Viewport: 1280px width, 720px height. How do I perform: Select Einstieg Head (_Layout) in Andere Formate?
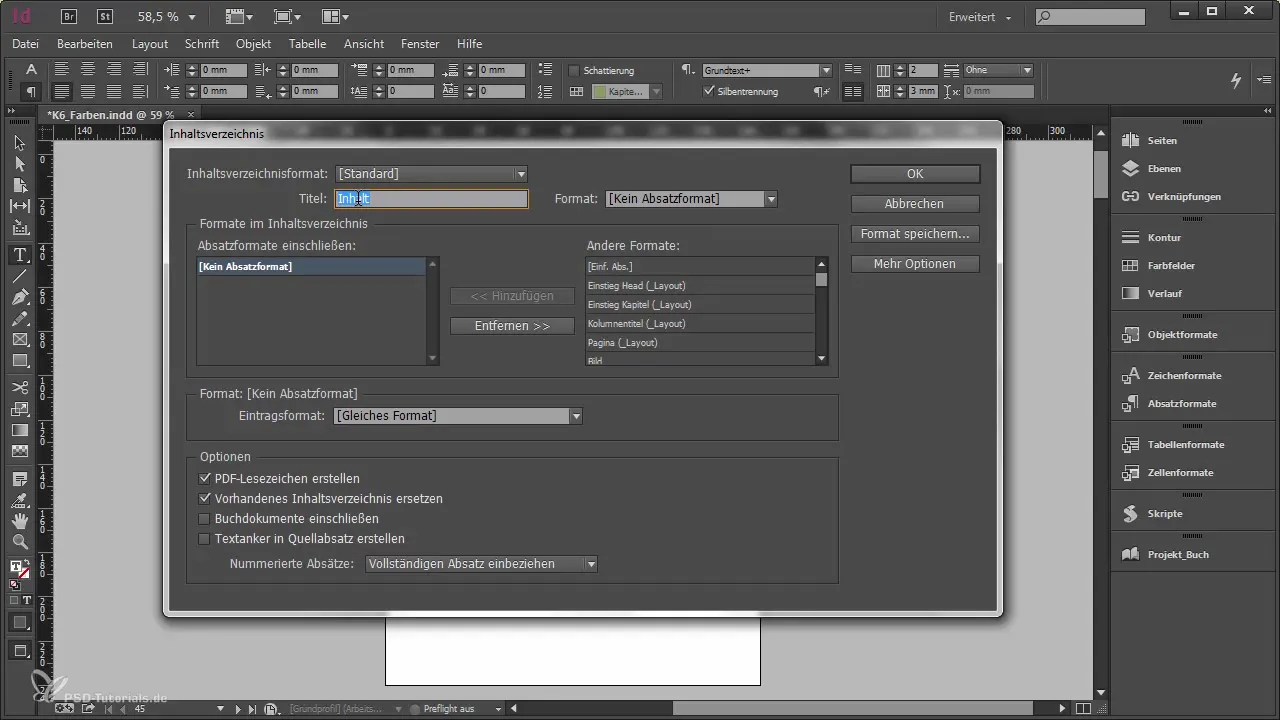[x=700, y=286]
